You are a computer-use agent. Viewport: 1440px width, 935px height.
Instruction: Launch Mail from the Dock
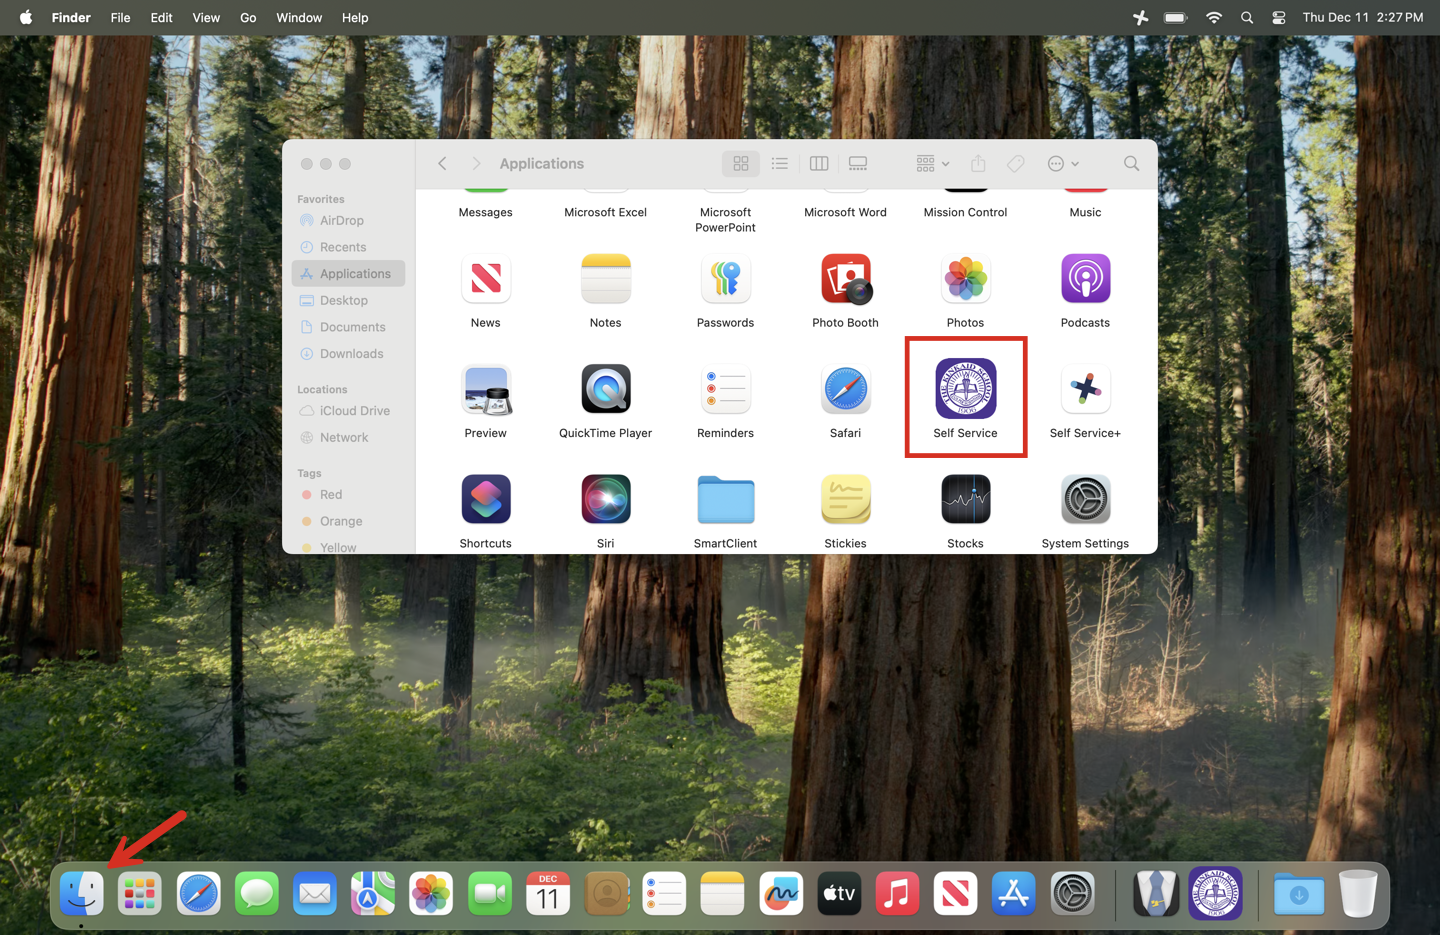pyautogui.click(x=315, y=893)
